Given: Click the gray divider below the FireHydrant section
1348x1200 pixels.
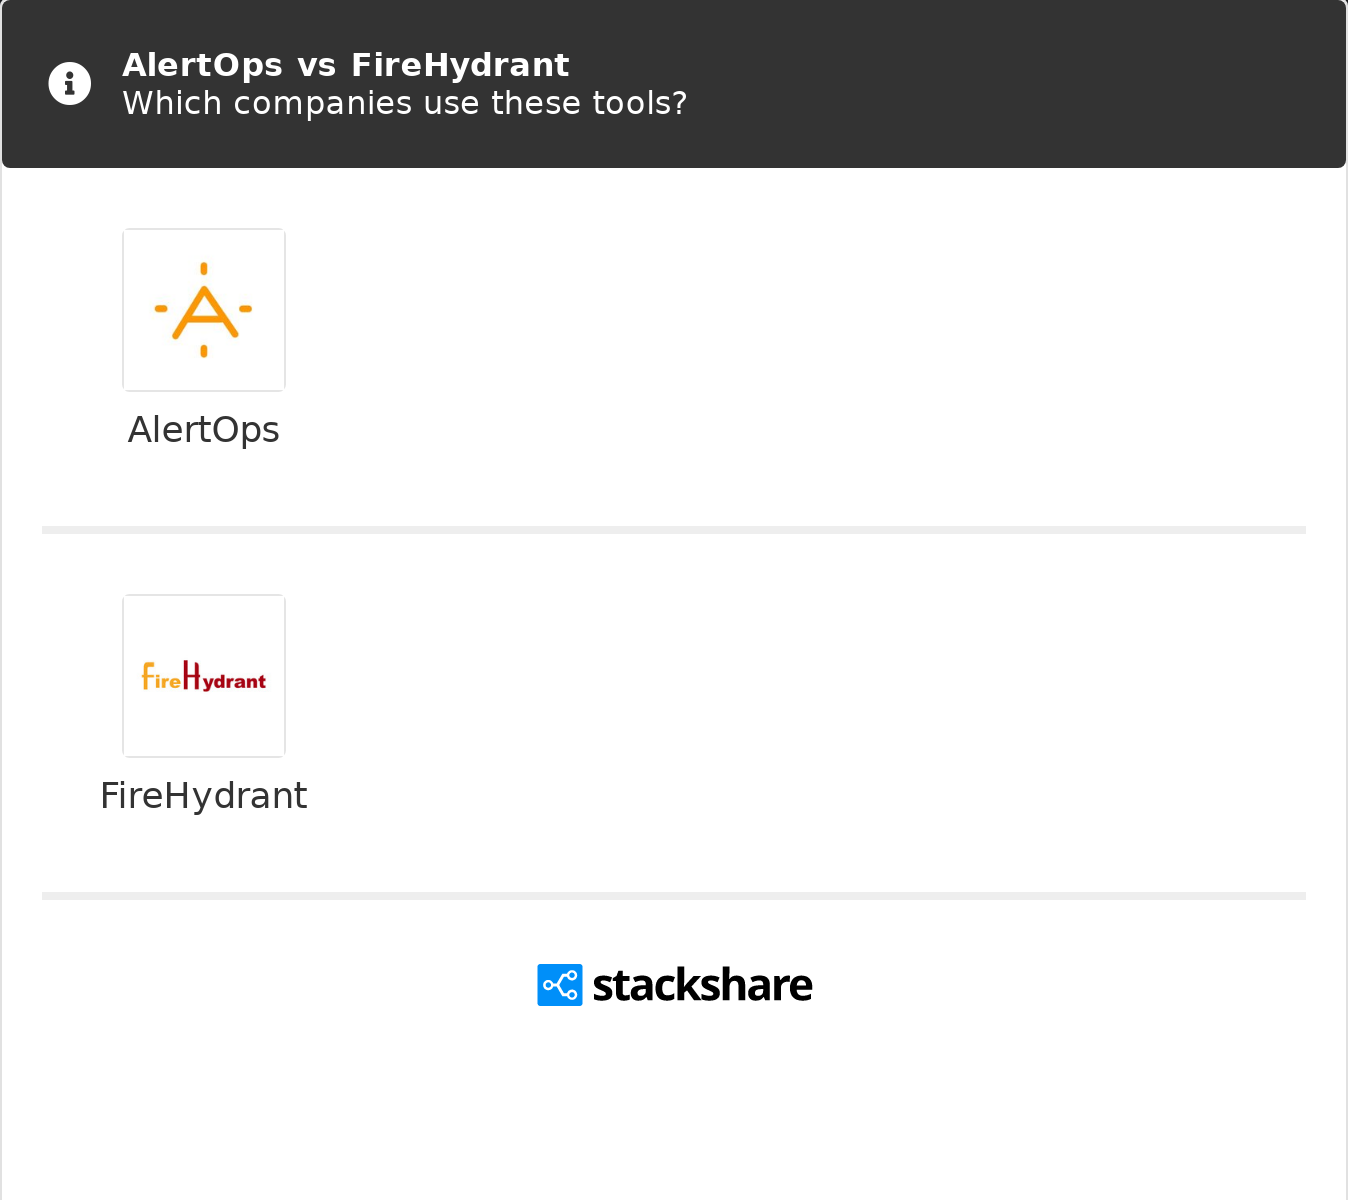Looking at the screenshot, I should point(674,896).
